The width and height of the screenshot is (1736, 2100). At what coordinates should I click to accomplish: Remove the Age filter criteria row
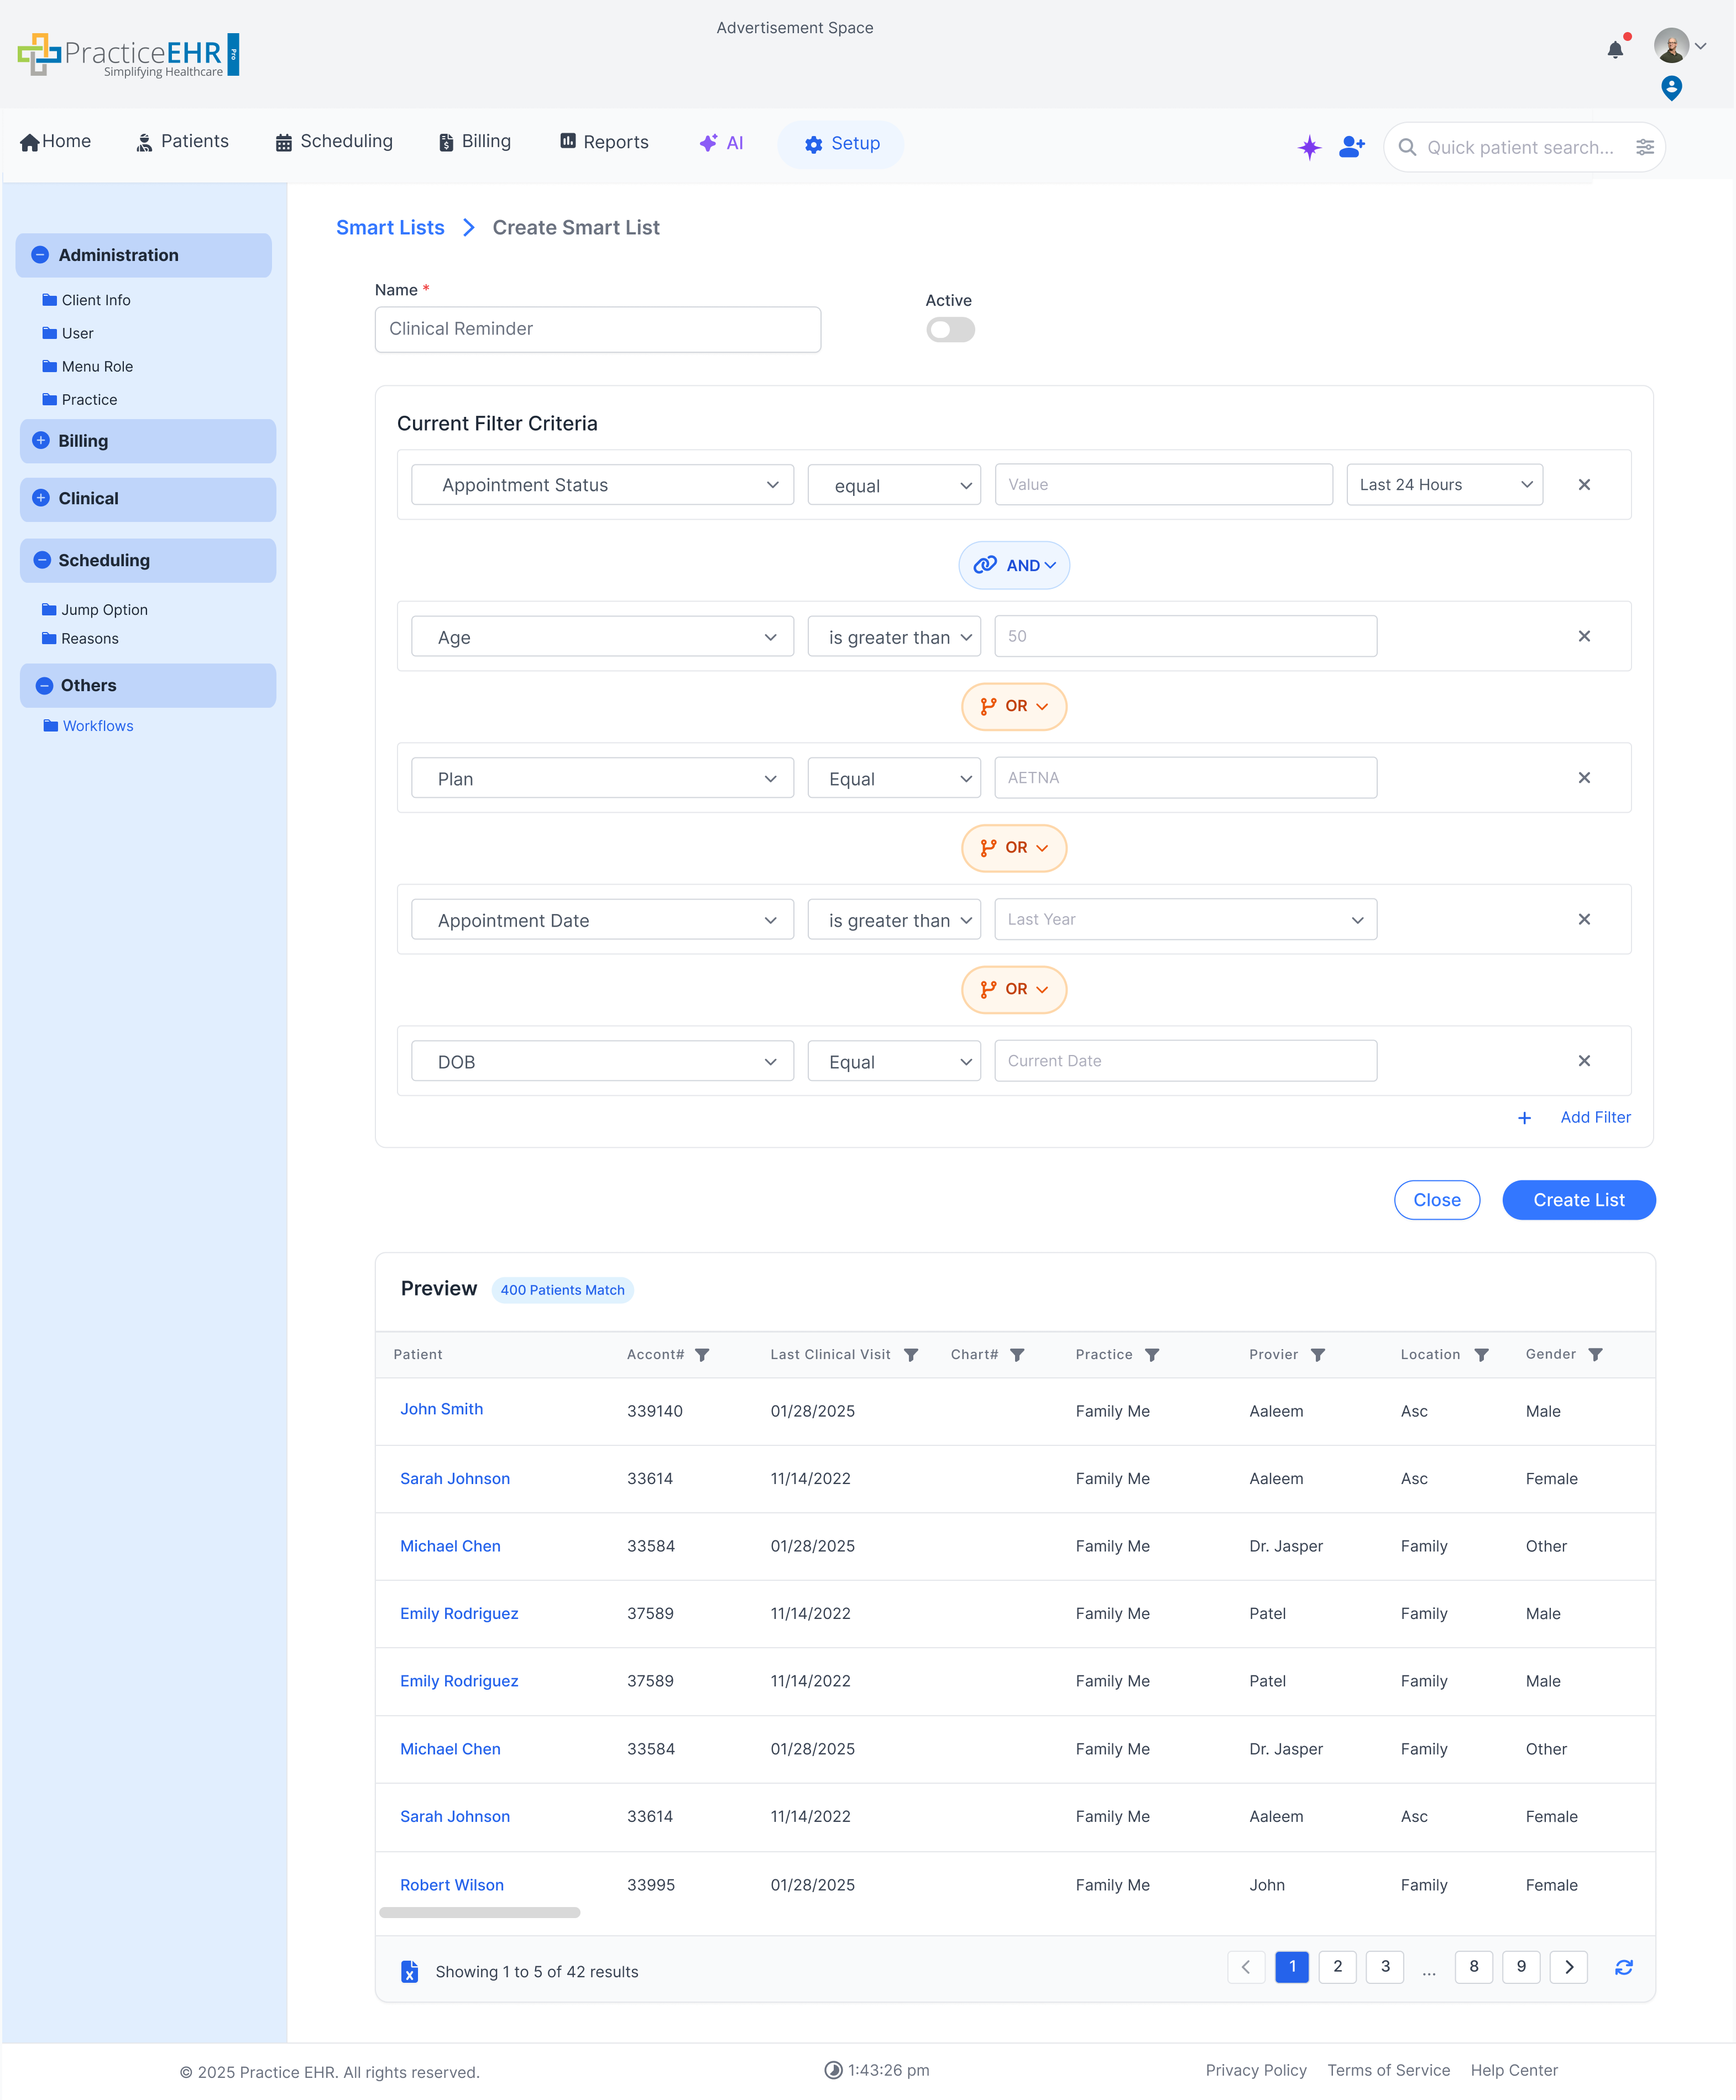pyautogui.click(x=1584, y=636)
